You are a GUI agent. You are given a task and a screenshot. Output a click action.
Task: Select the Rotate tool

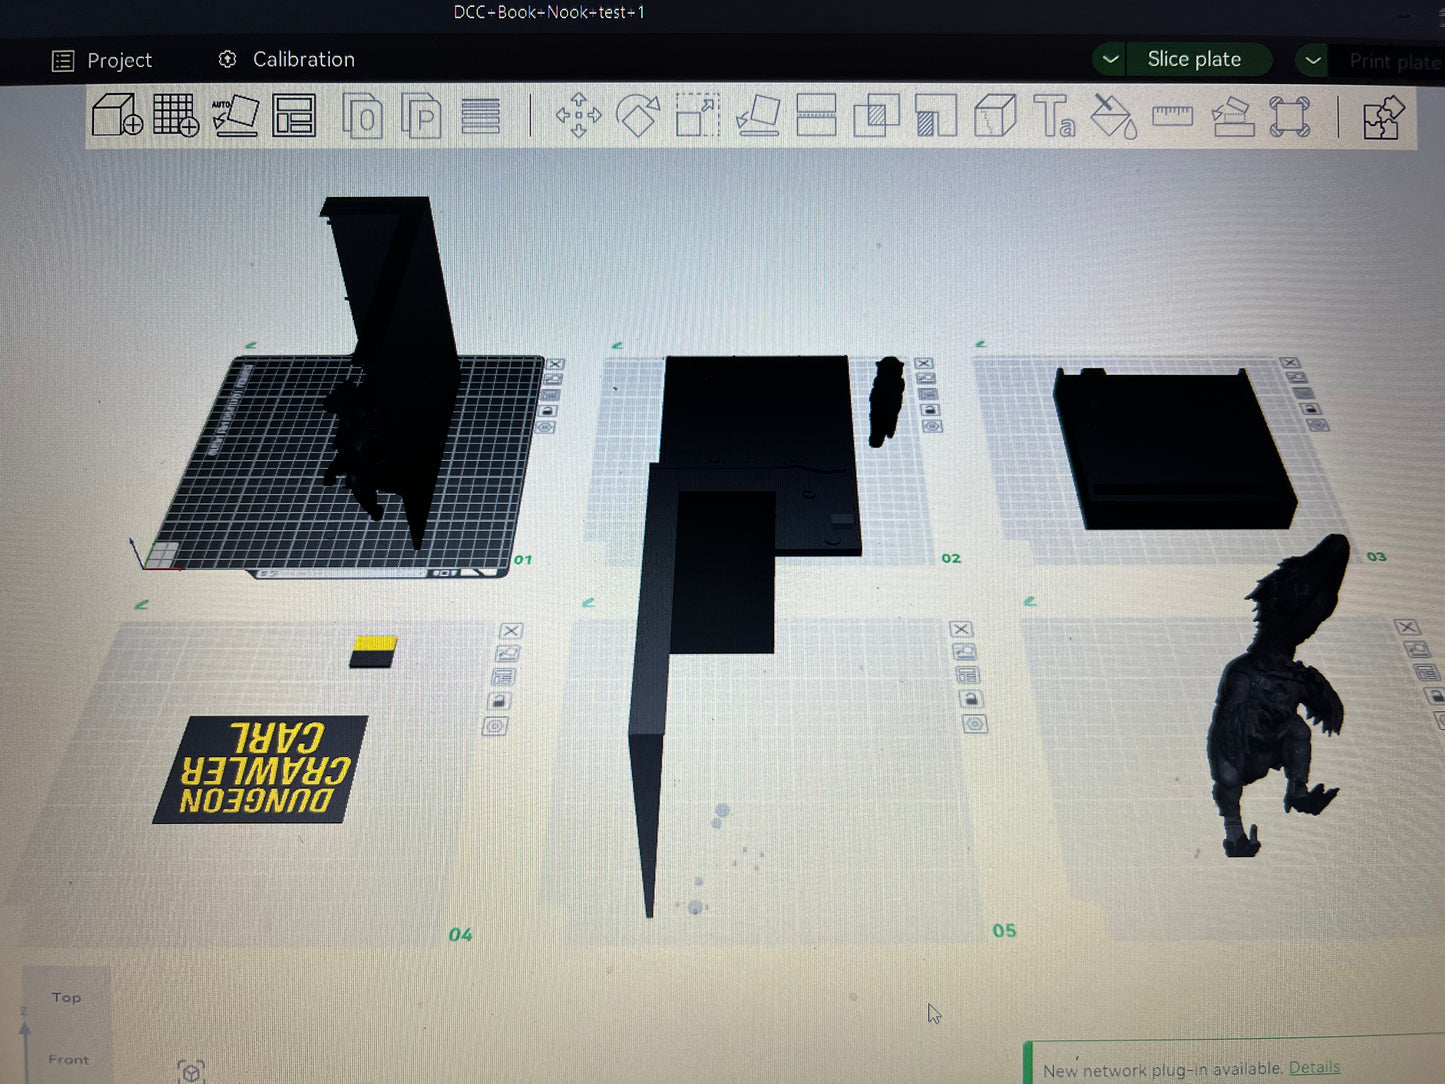click(637, 116)
